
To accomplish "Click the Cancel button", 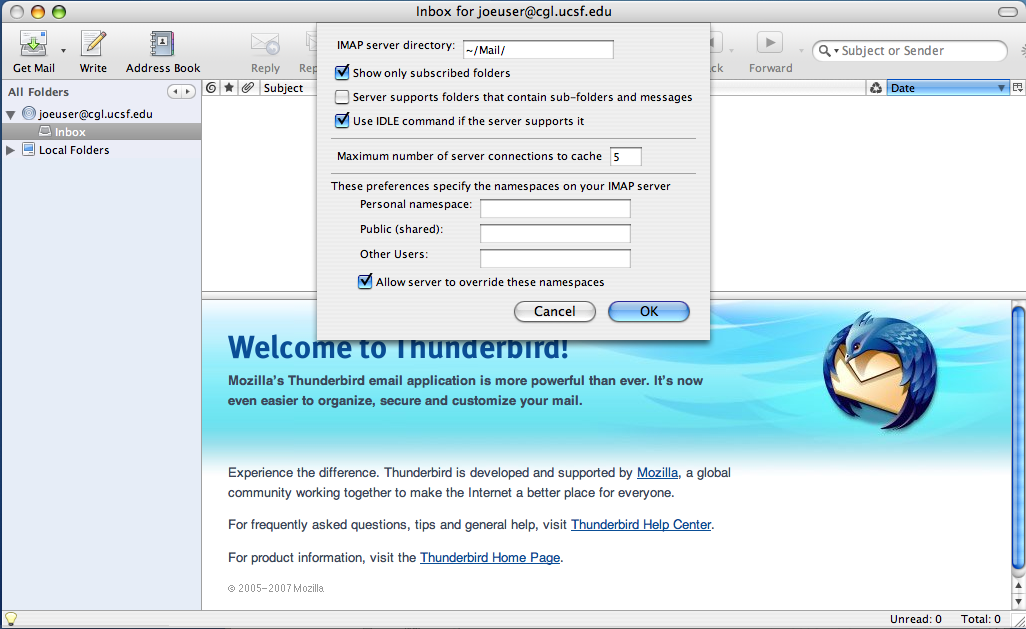I will coord(555,312).
